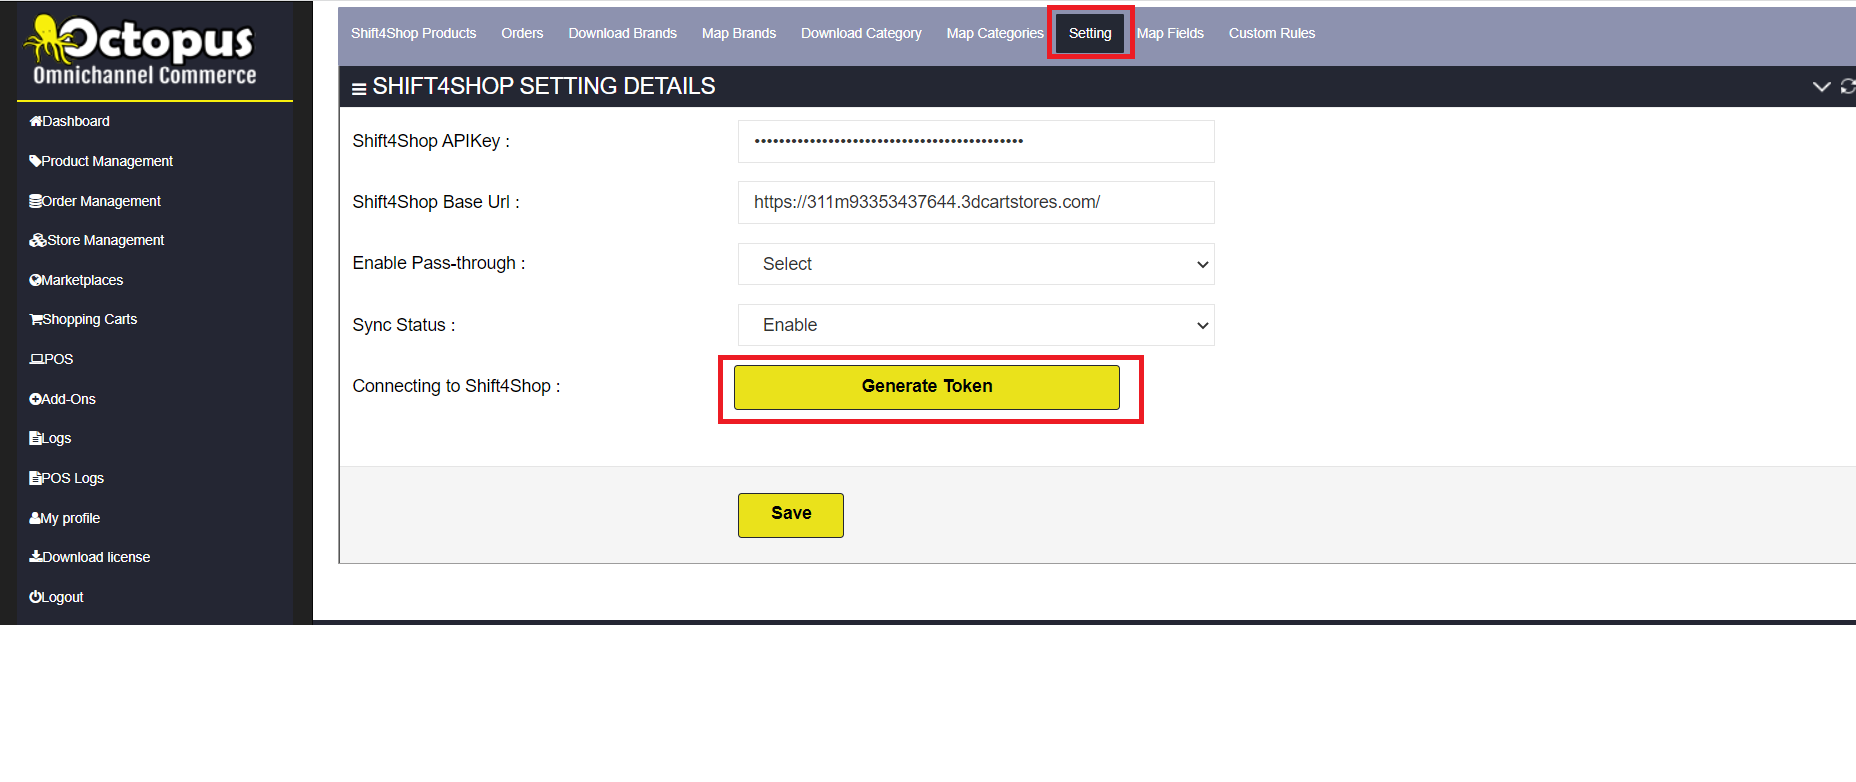Click the Store Management cubes icon
Screen dimensions: 1856x782
click(38, 240)
